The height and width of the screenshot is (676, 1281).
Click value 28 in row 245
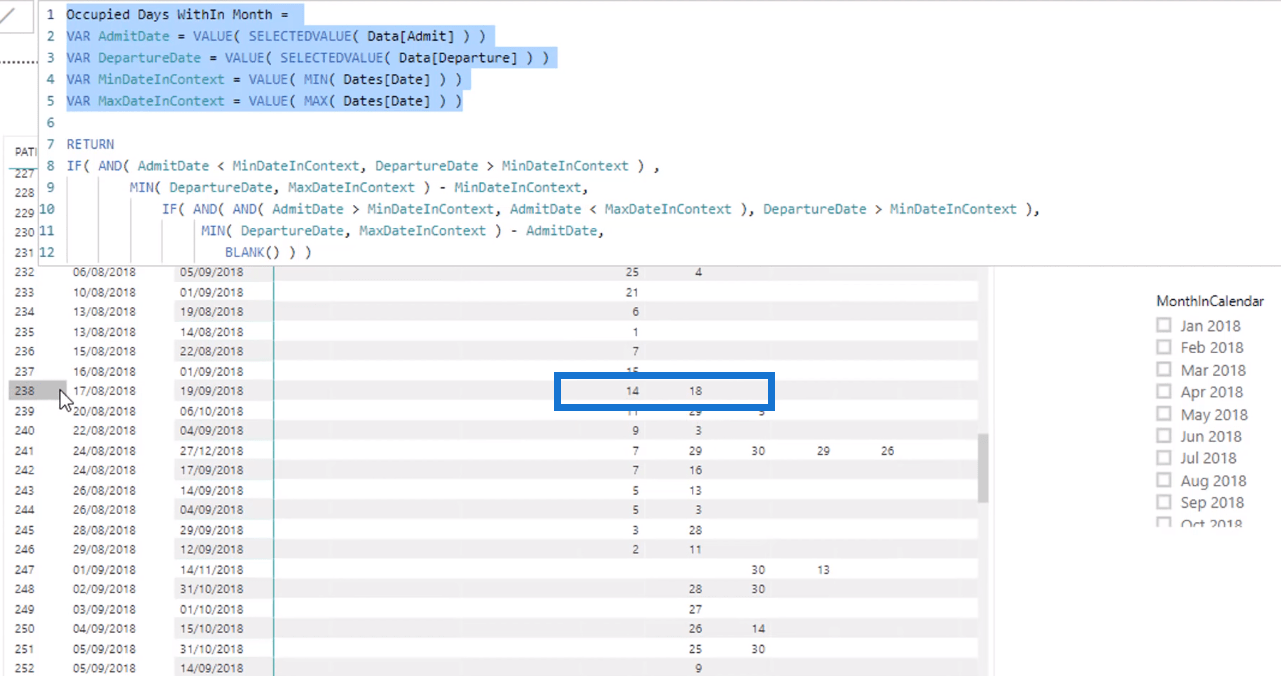pyautogui.click(x=695, y=530)
